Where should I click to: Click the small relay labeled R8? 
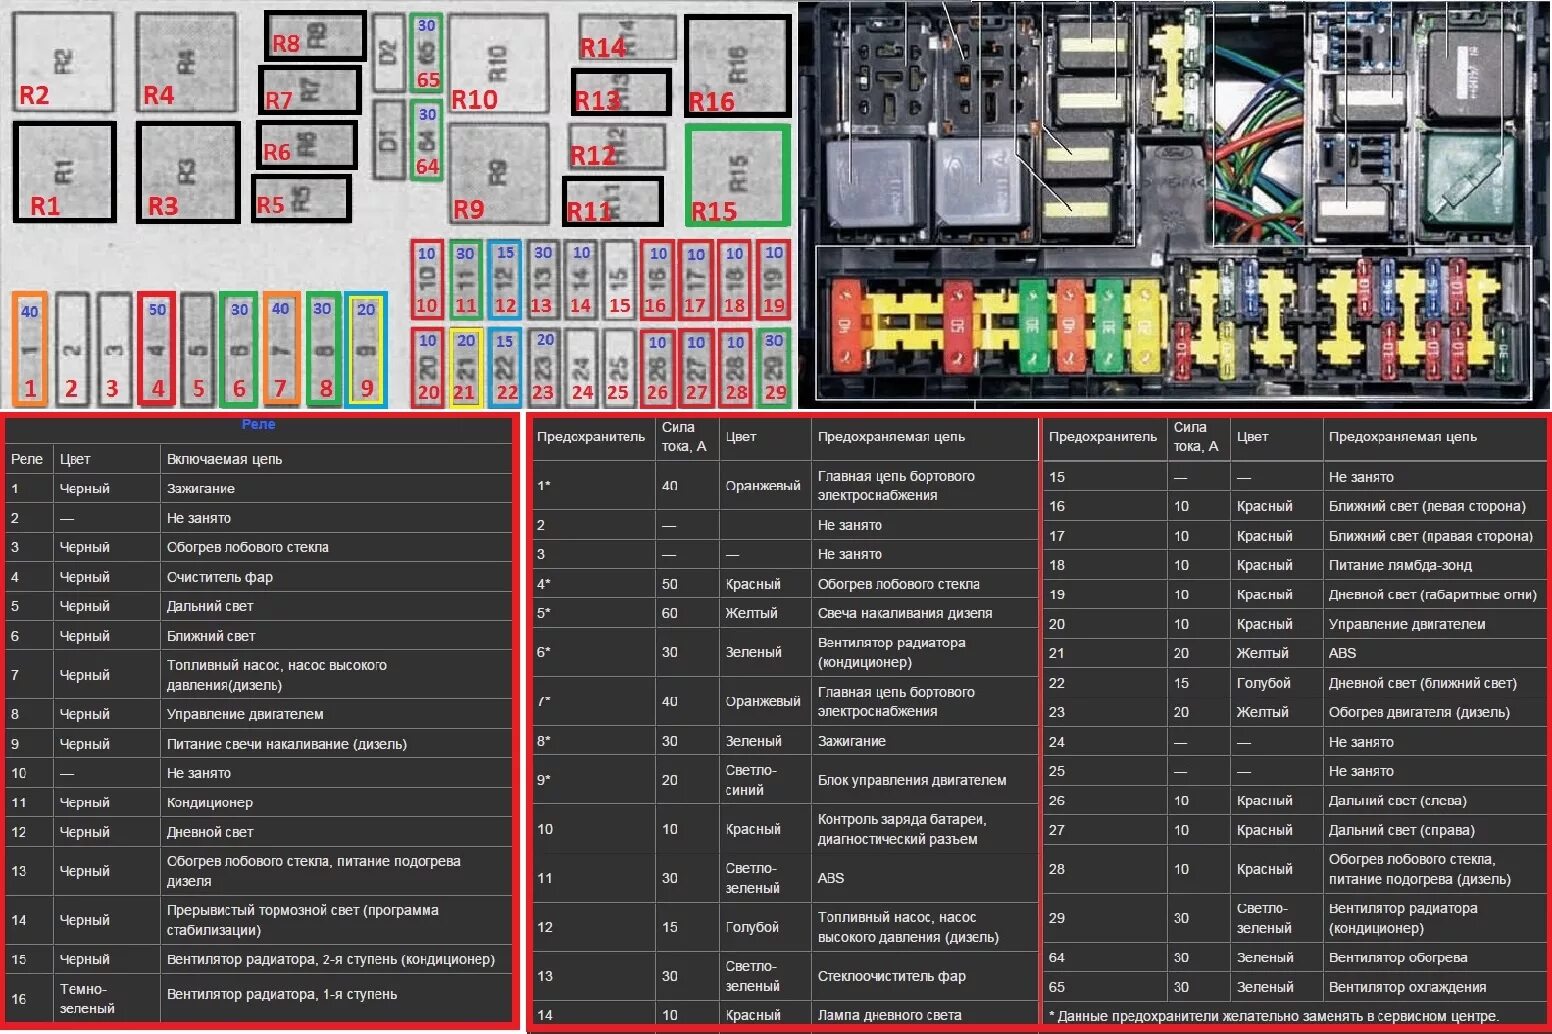pos(315,36)
